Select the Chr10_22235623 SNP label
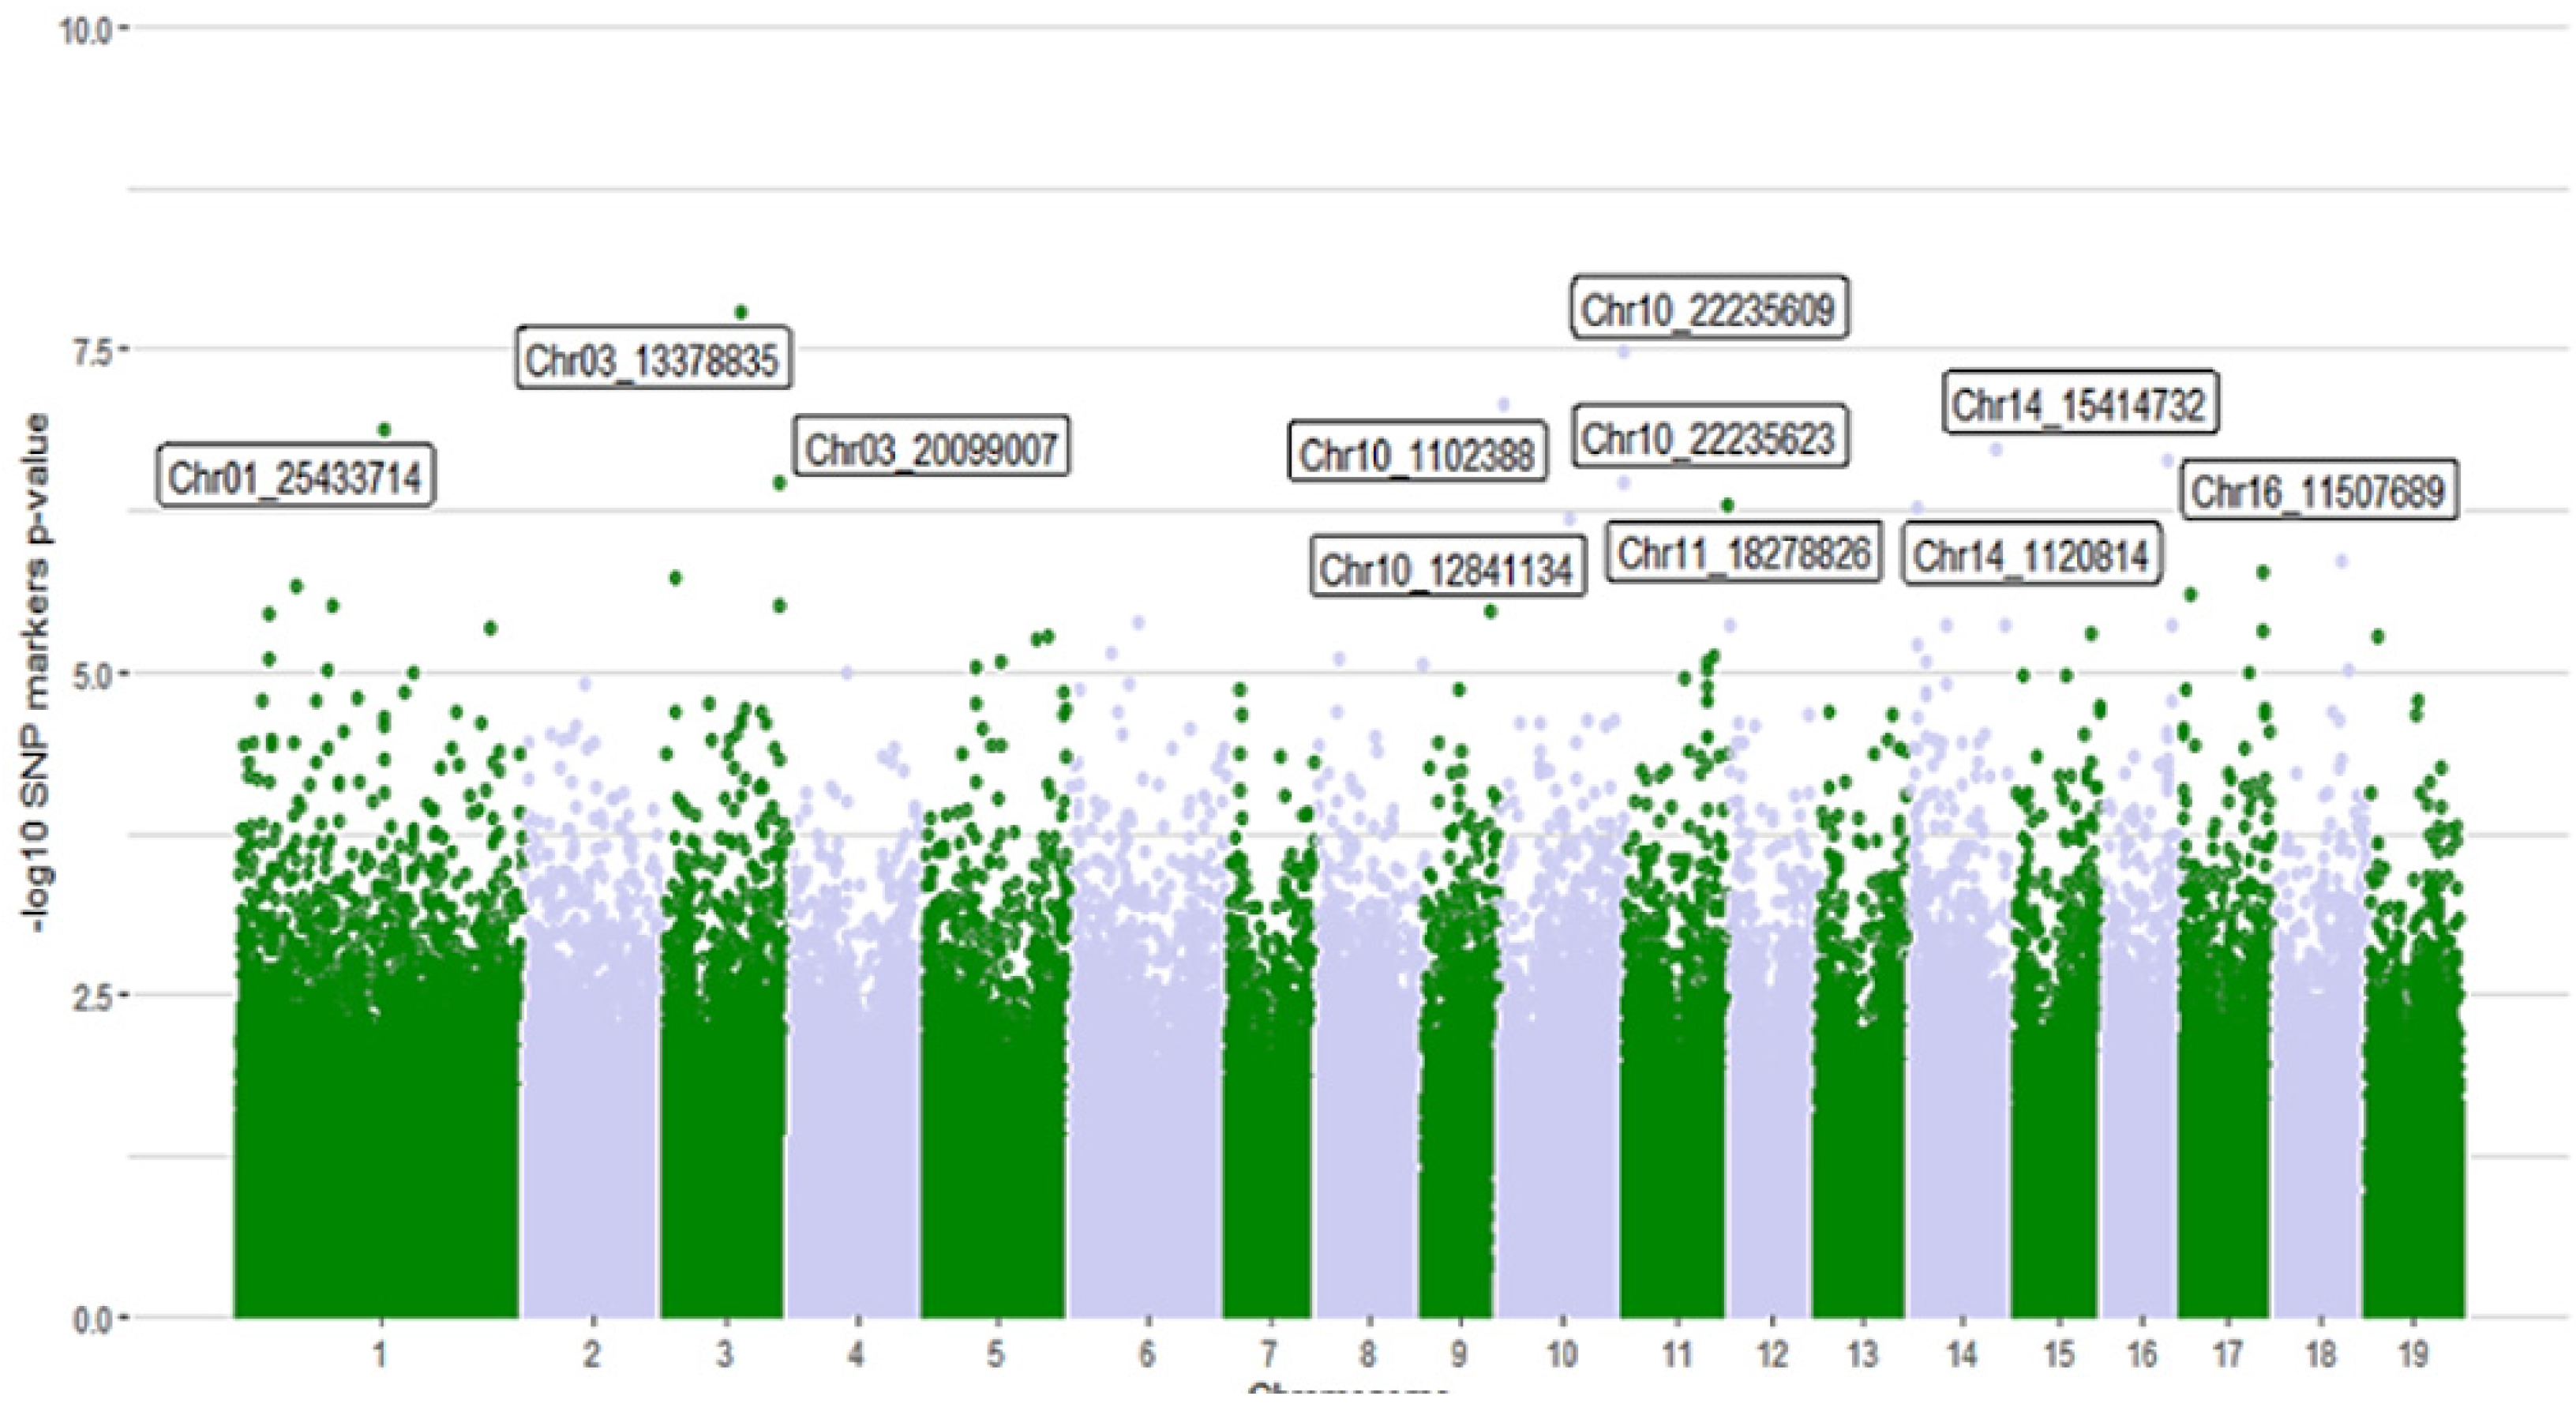This screenshot has height=1411, width=2576. (x=1709, y=436)
